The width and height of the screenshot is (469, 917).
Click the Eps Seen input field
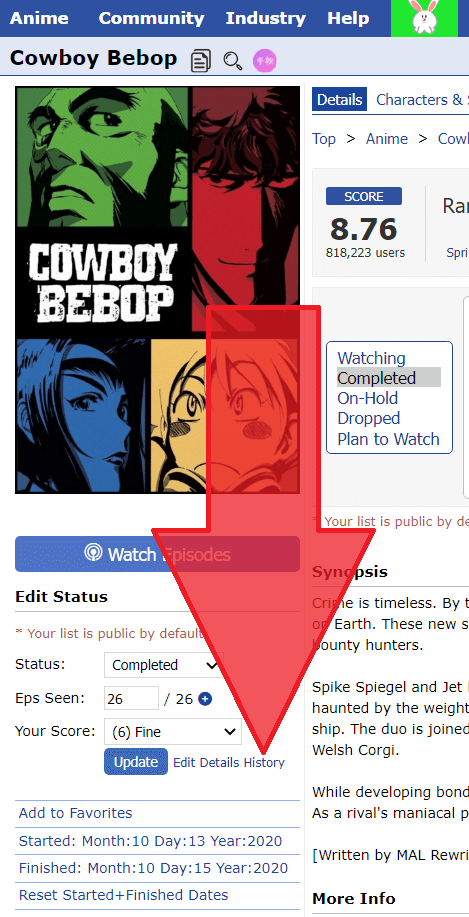(x=132, y=698)
